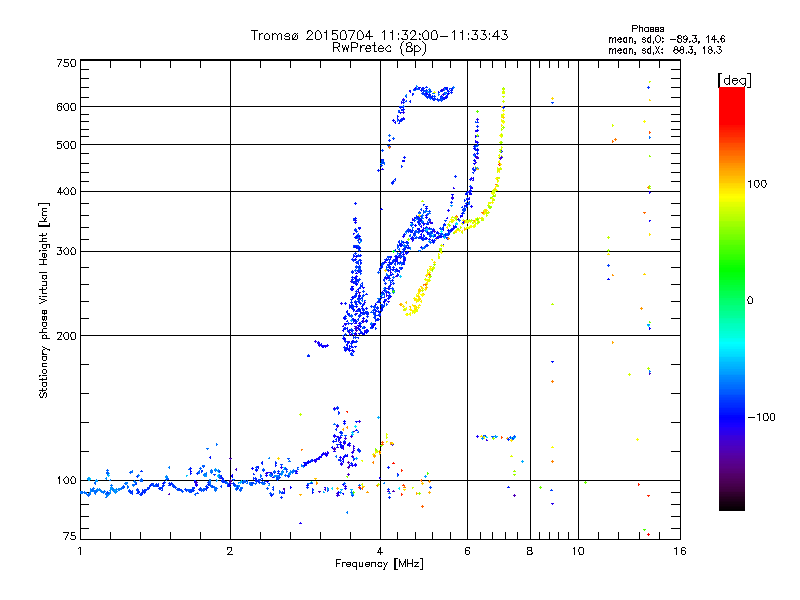Click the '4' tick on the frequency axis
This screenshot has width=800, height=600.
point(380,551)
